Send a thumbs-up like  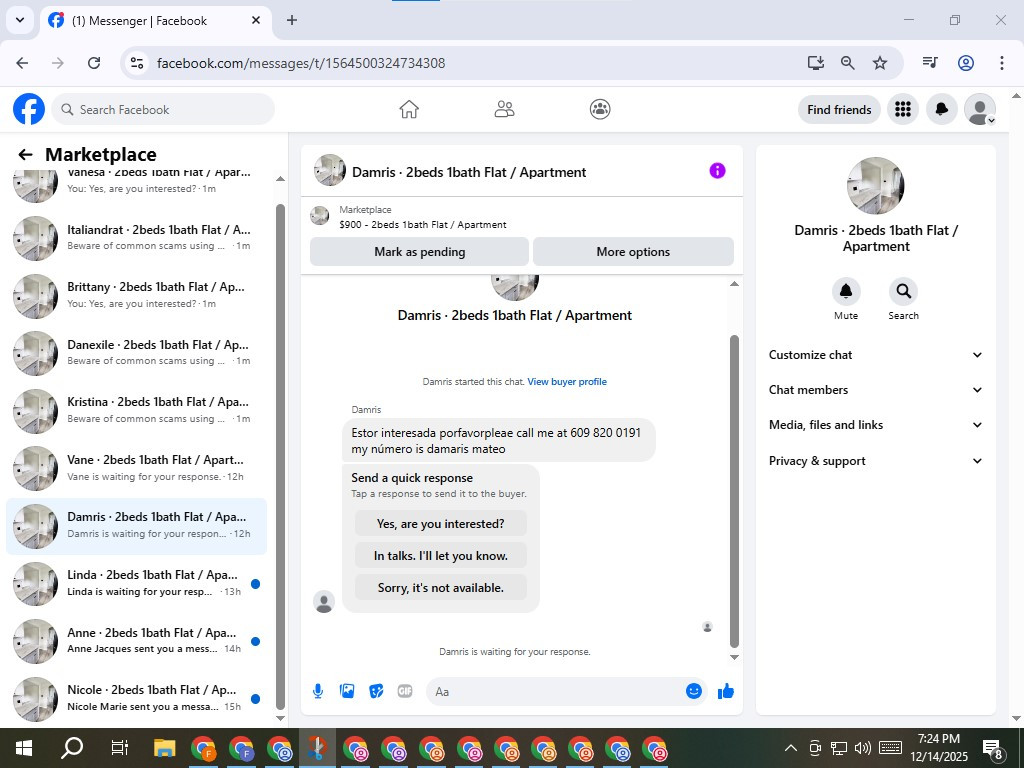(726, 691)
